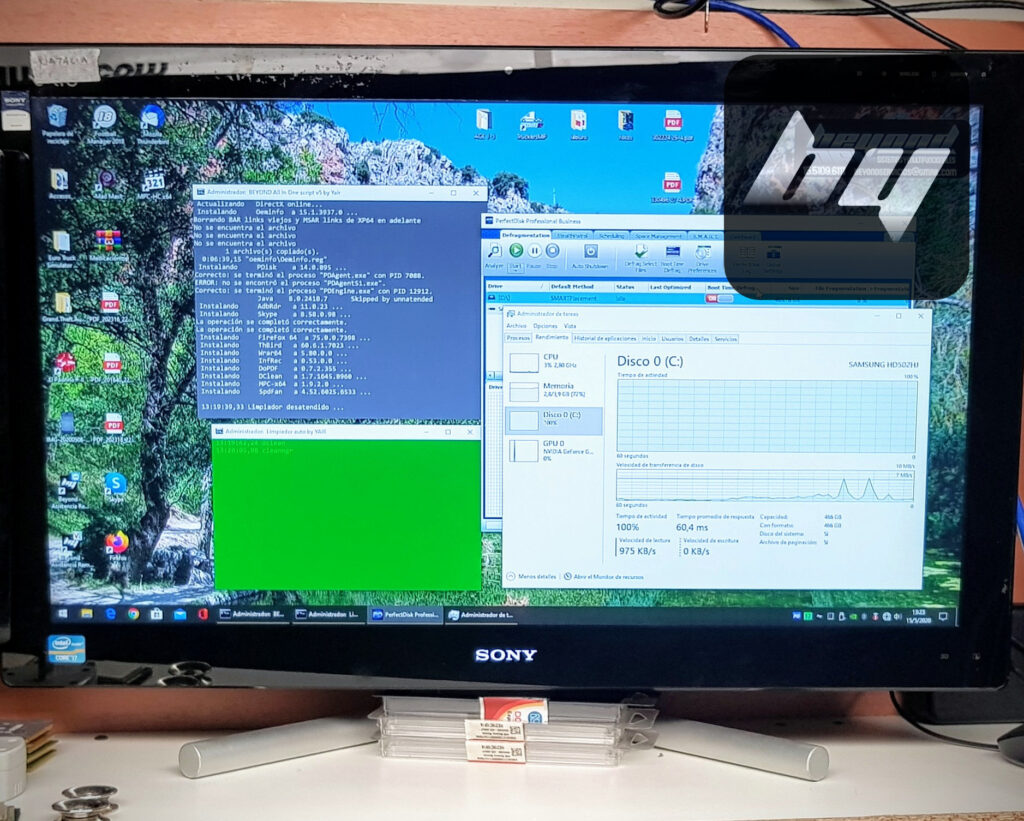The width and height of the screenshot is (1024, 821).
Task: Toggle the Boot Time Defrag switch for drive C:
Action: 719,298
